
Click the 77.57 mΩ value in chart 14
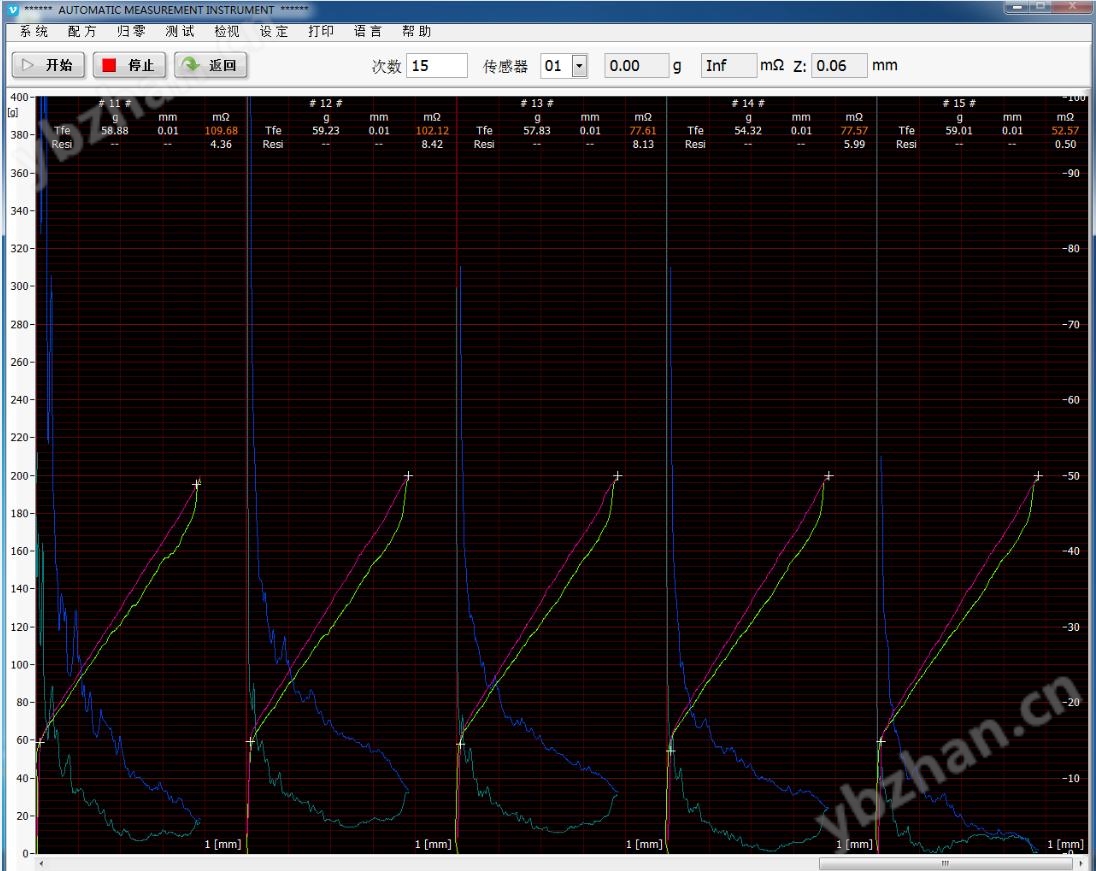(854, 131)
